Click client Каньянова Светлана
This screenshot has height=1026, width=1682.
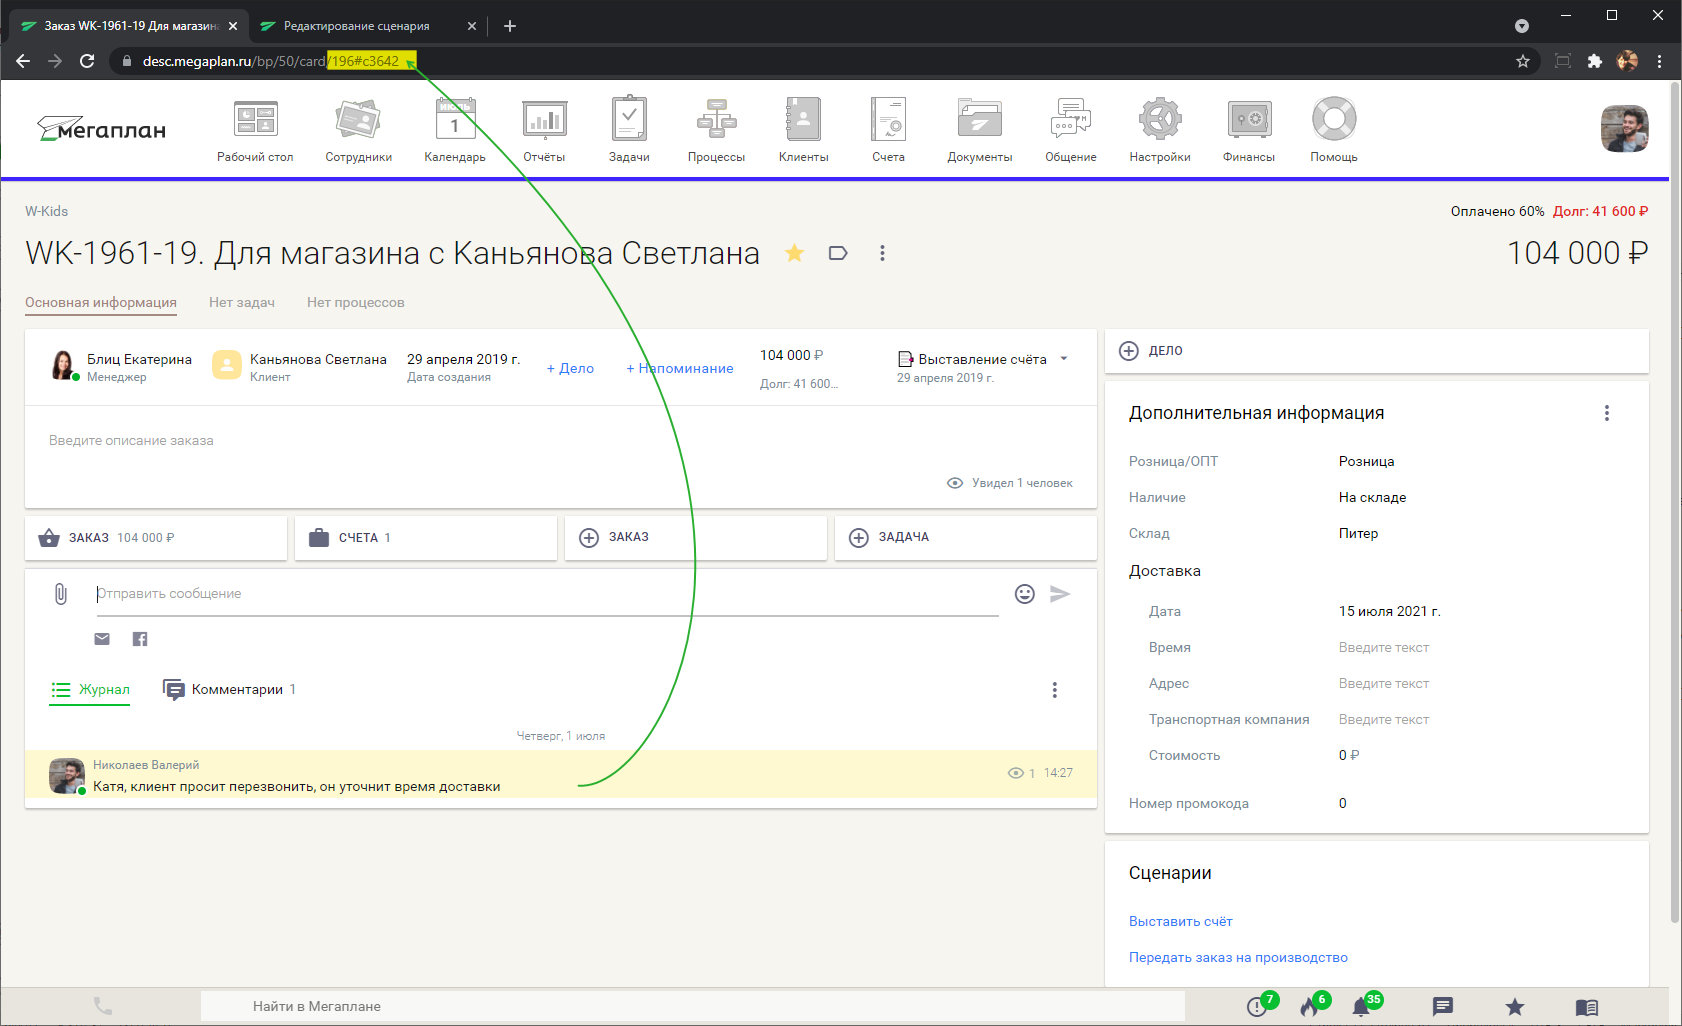click(318, 359)
